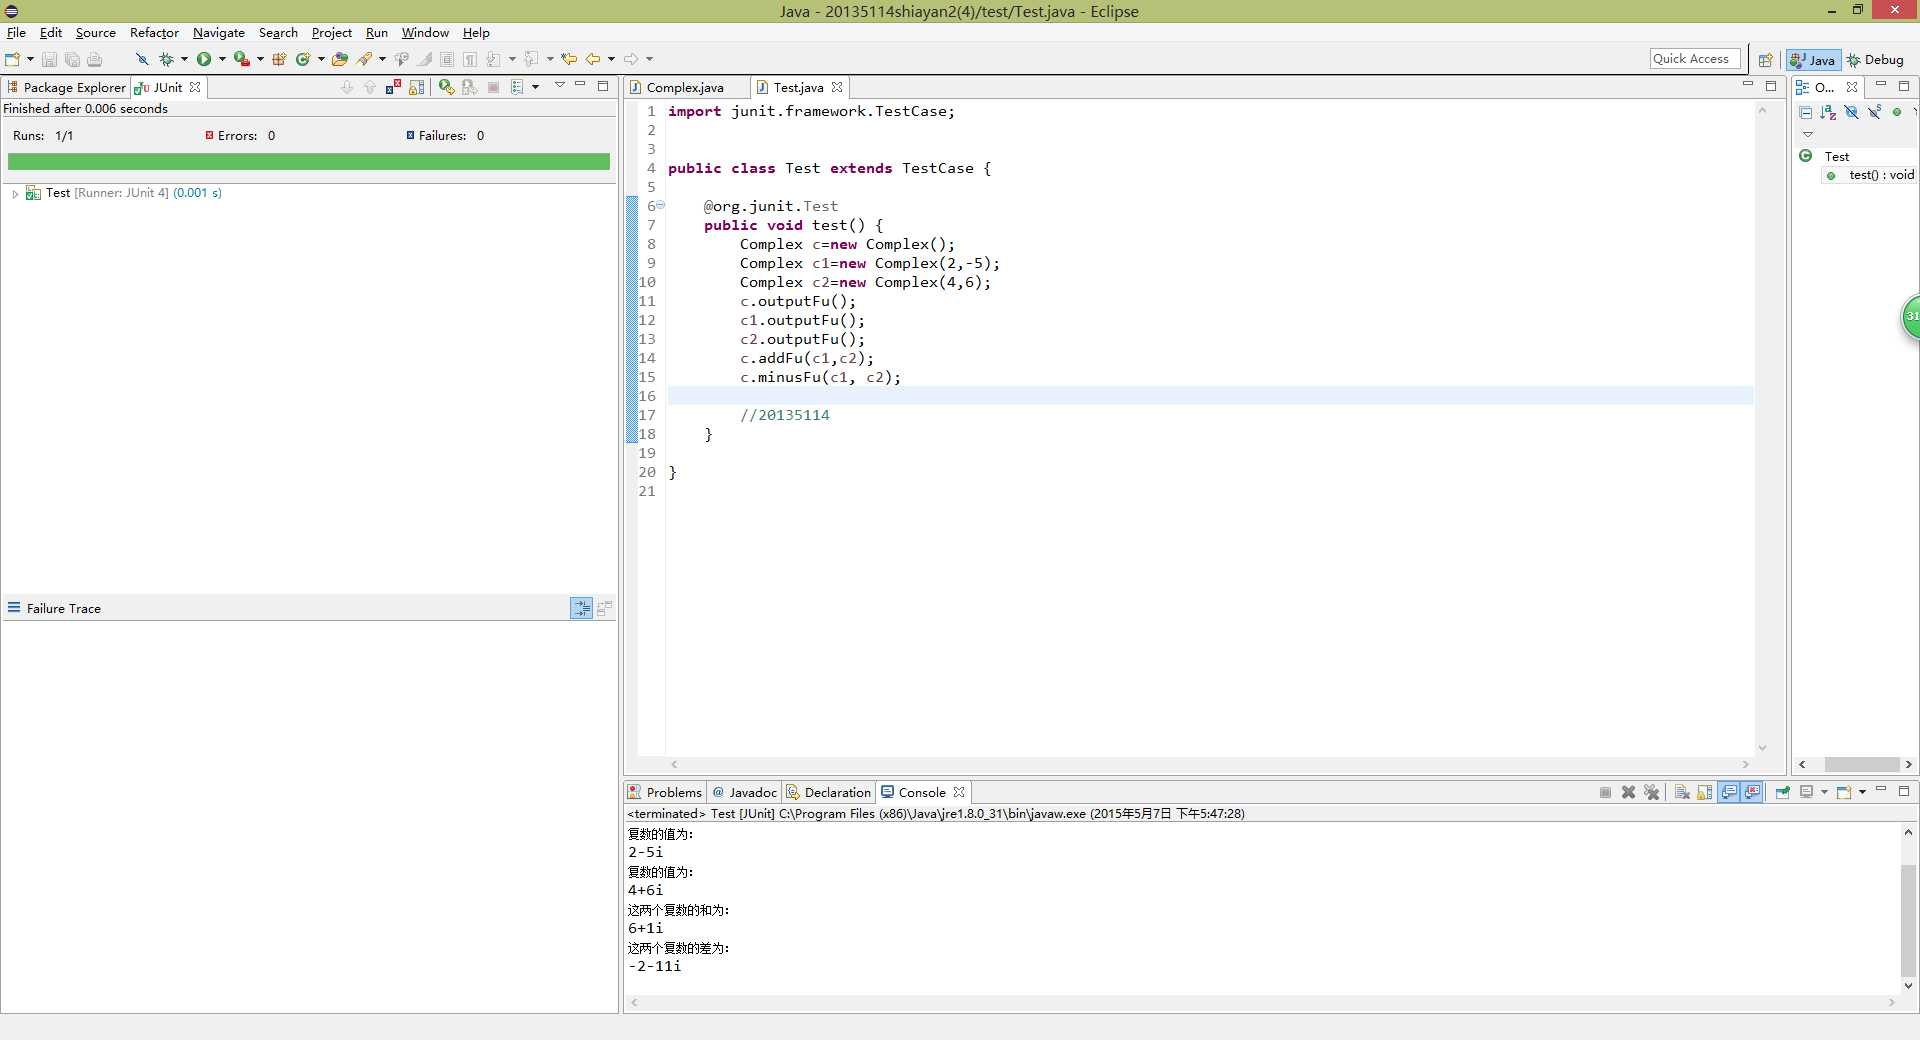Open the Declaration tab

(x=829, y=792)
